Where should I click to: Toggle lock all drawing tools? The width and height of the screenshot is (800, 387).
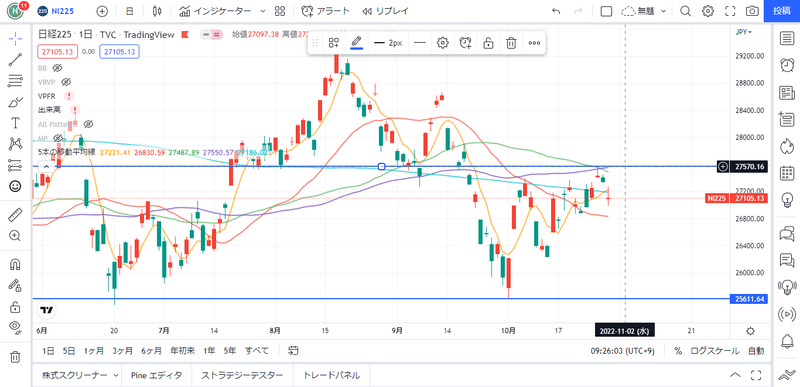pos(15,307)
